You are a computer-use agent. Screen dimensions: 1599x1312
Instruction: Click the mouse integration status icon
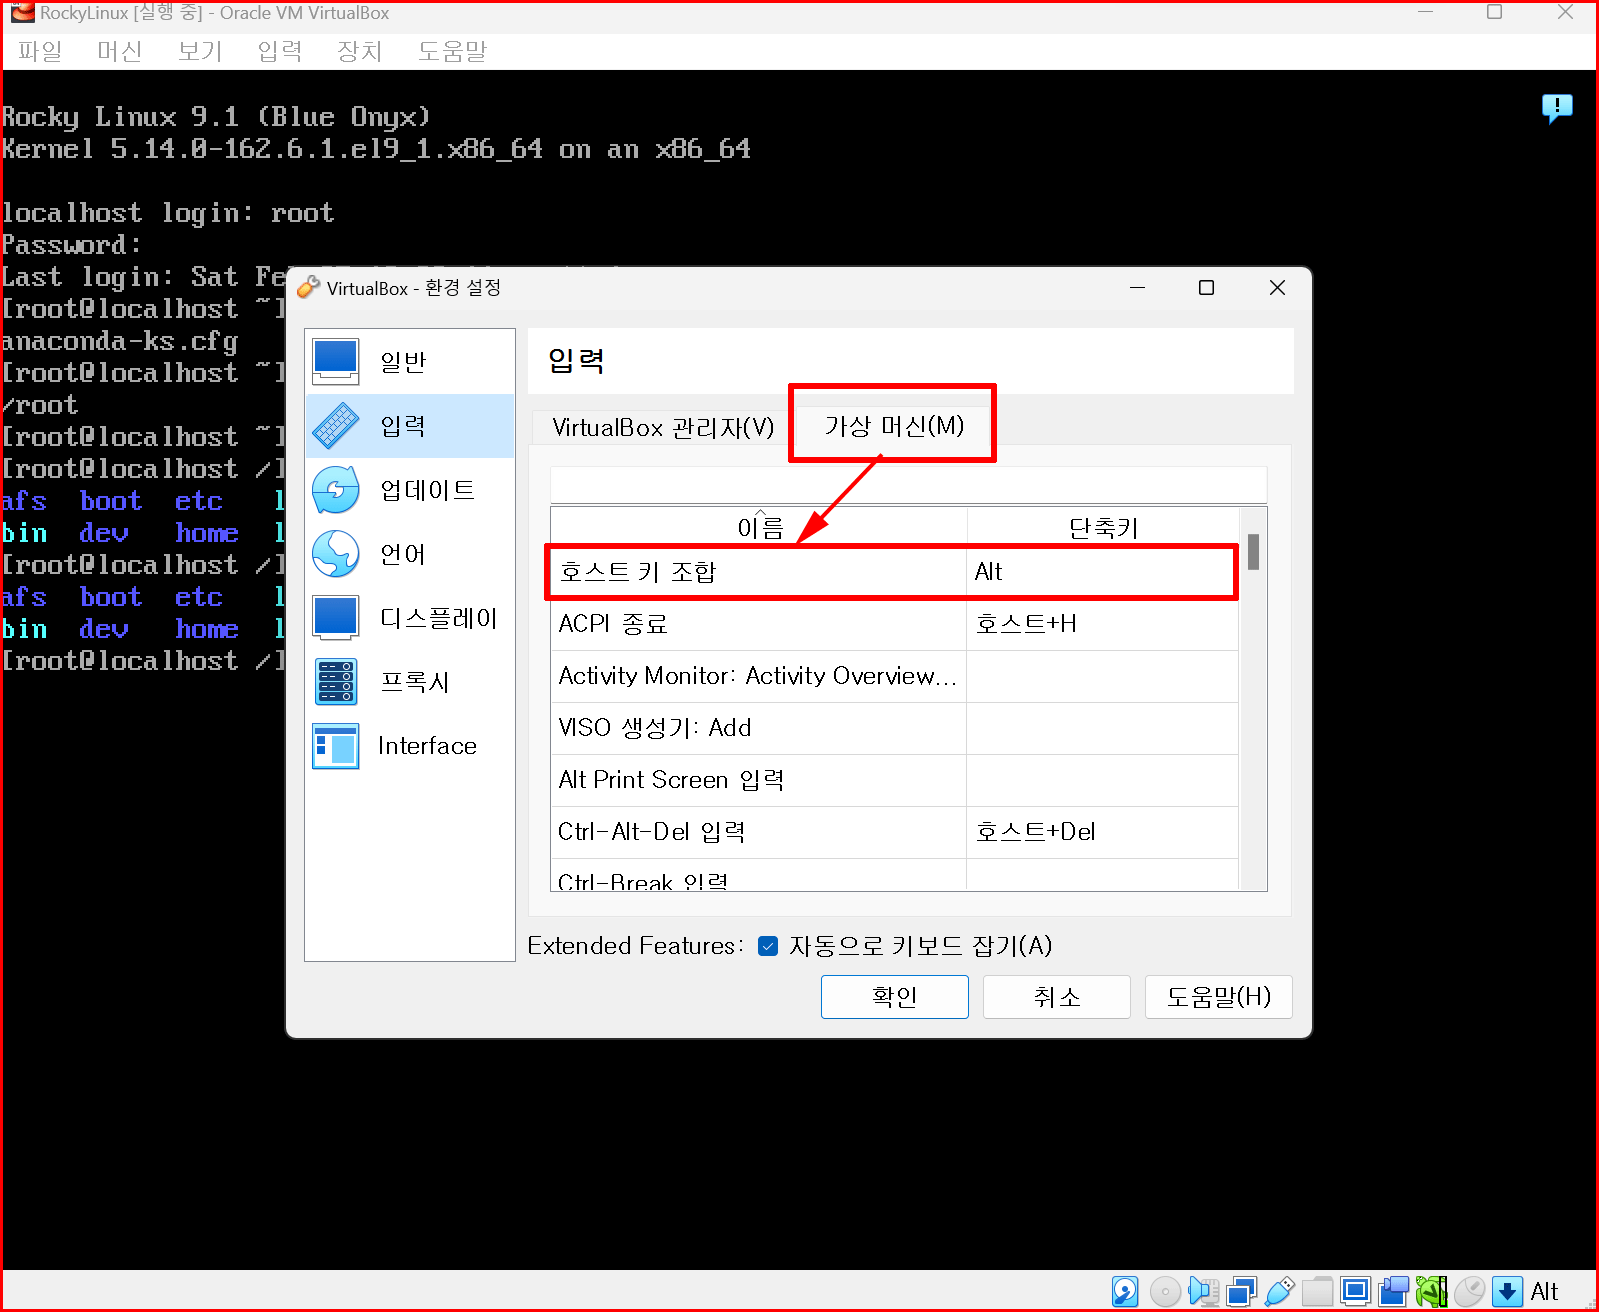coord(1469,1291)
